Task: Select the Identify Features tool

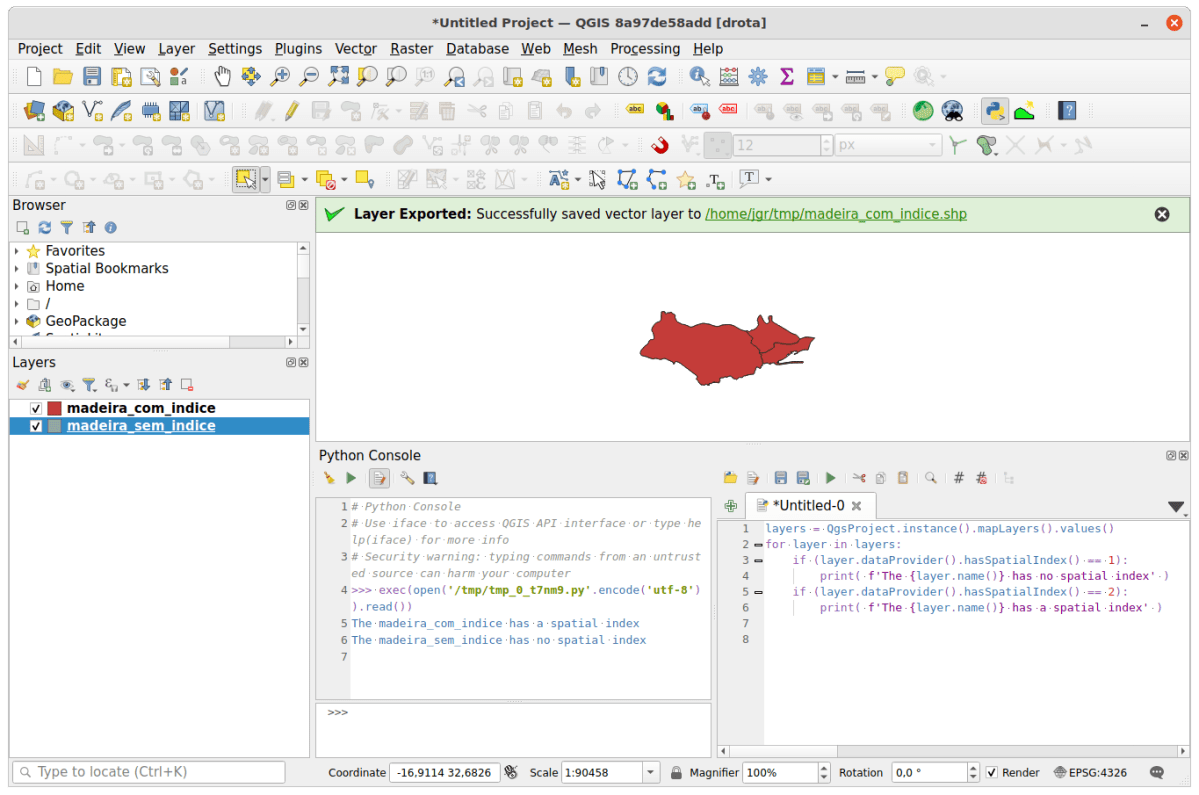Action: pos(699,76)
